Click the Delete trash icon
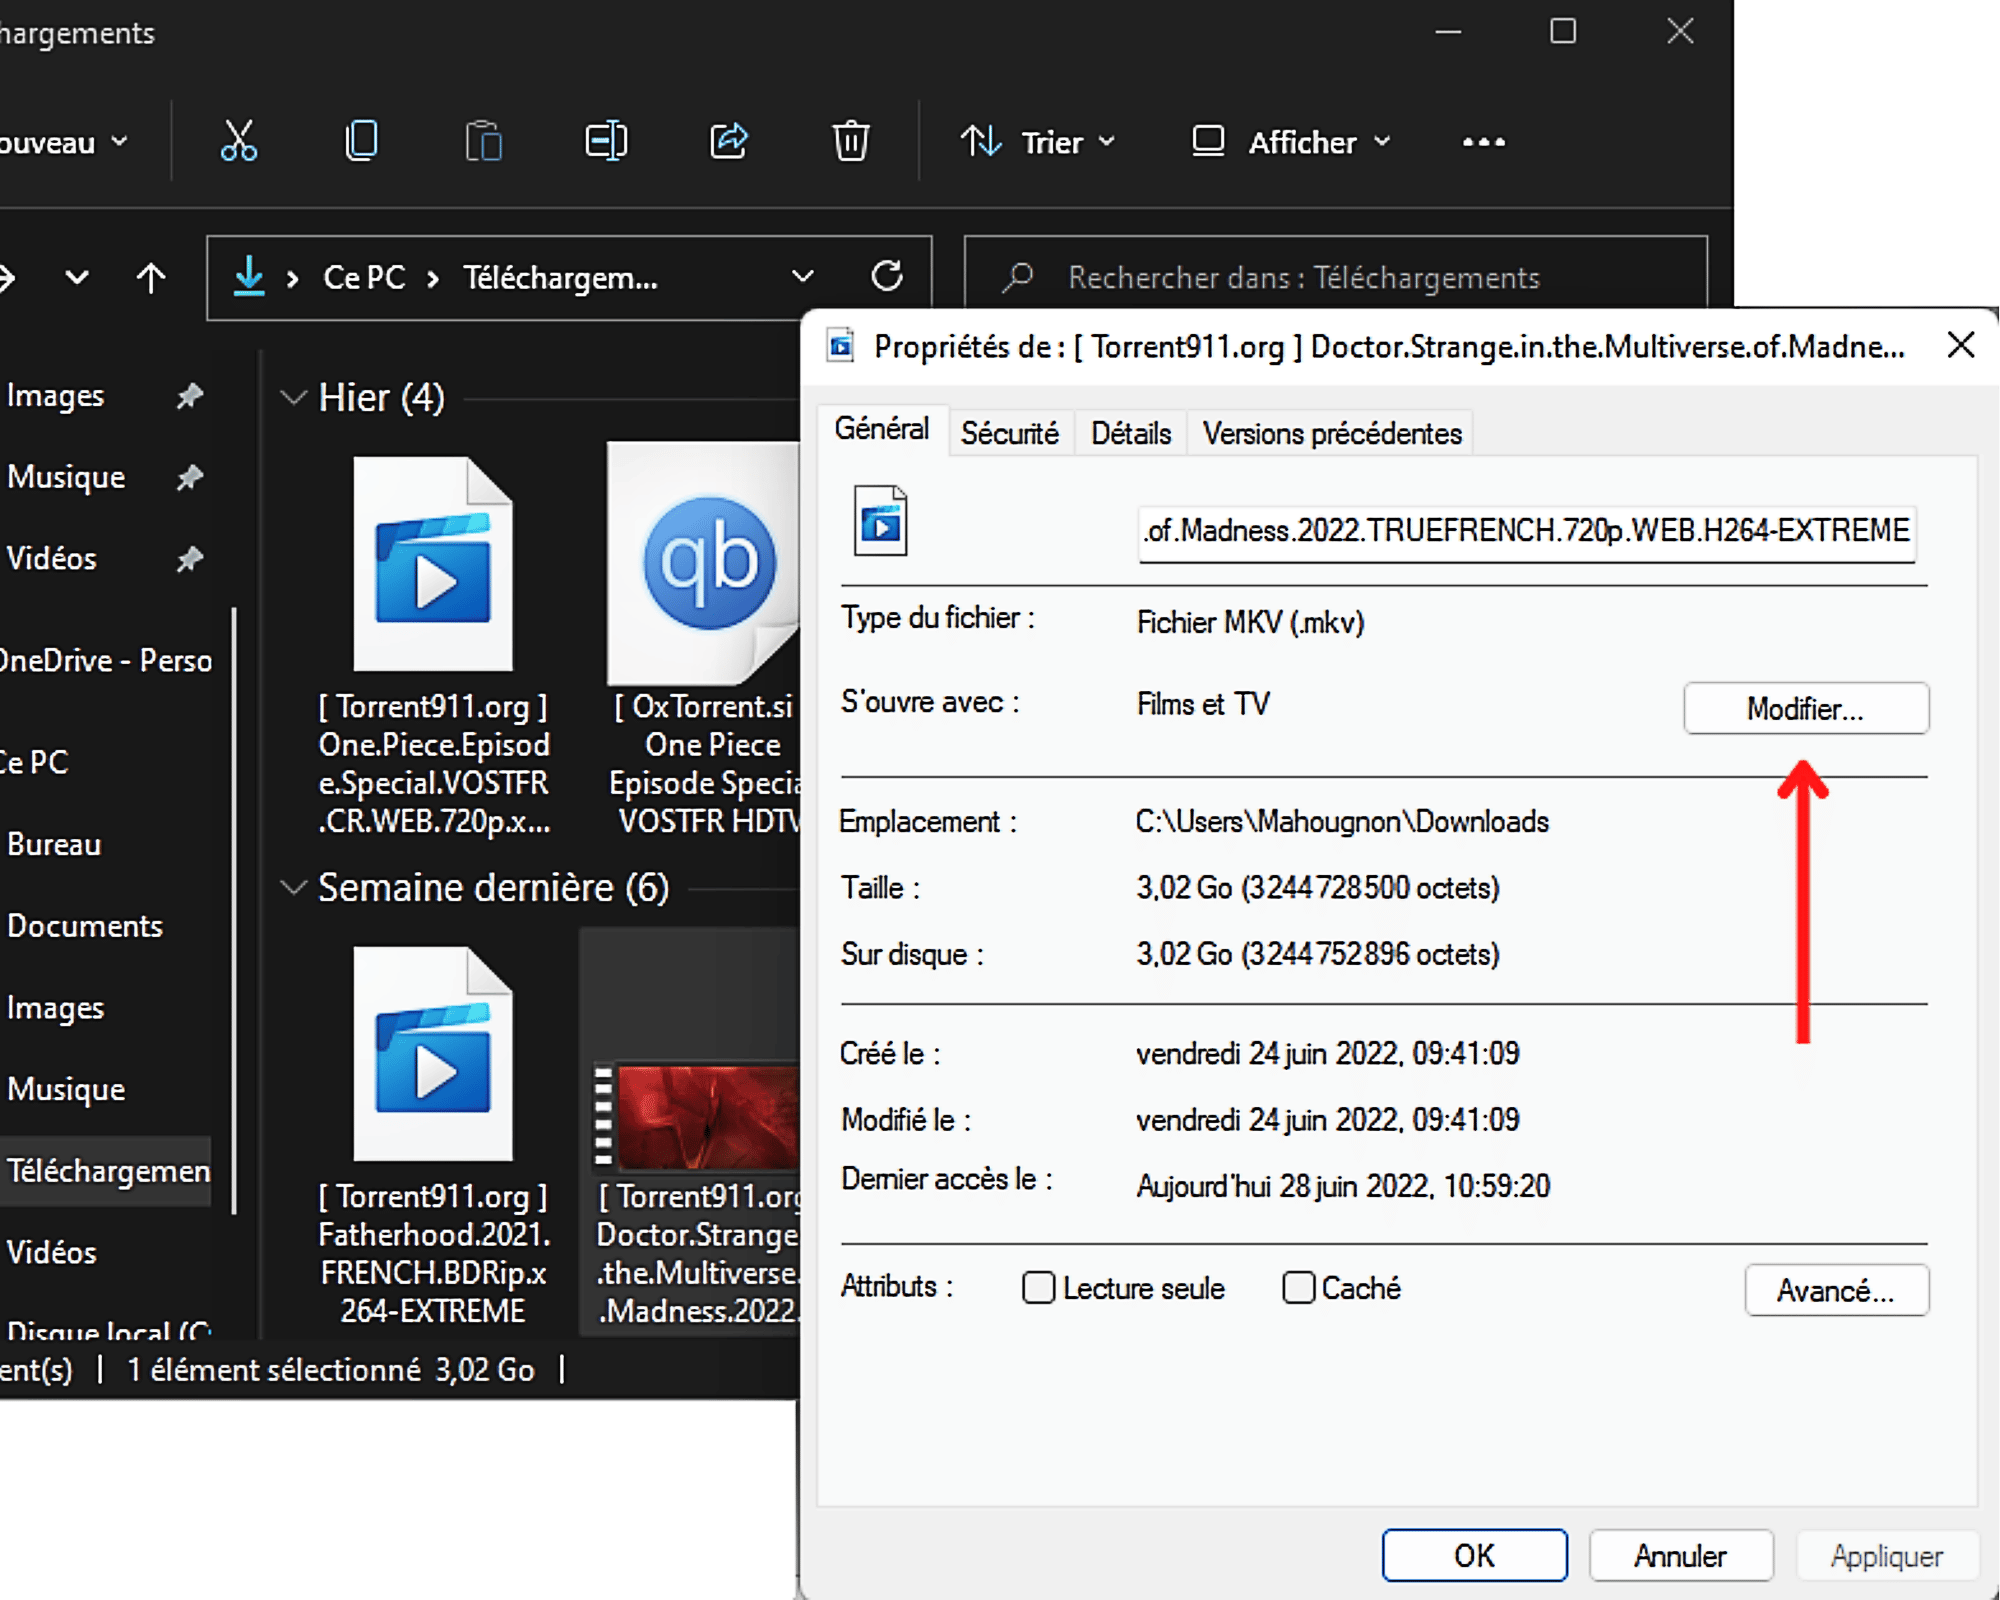 pyautogui.click(x=851, y=141)
